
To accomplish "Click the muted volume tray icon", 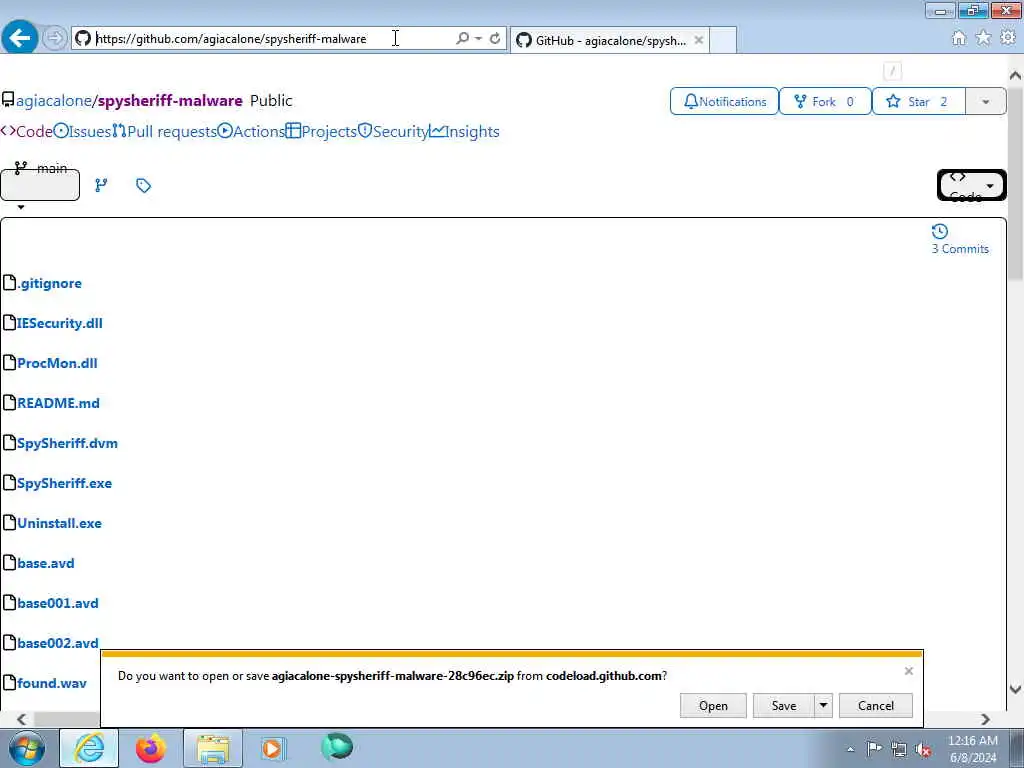I will pyautogui.click(x=923, y=750).
